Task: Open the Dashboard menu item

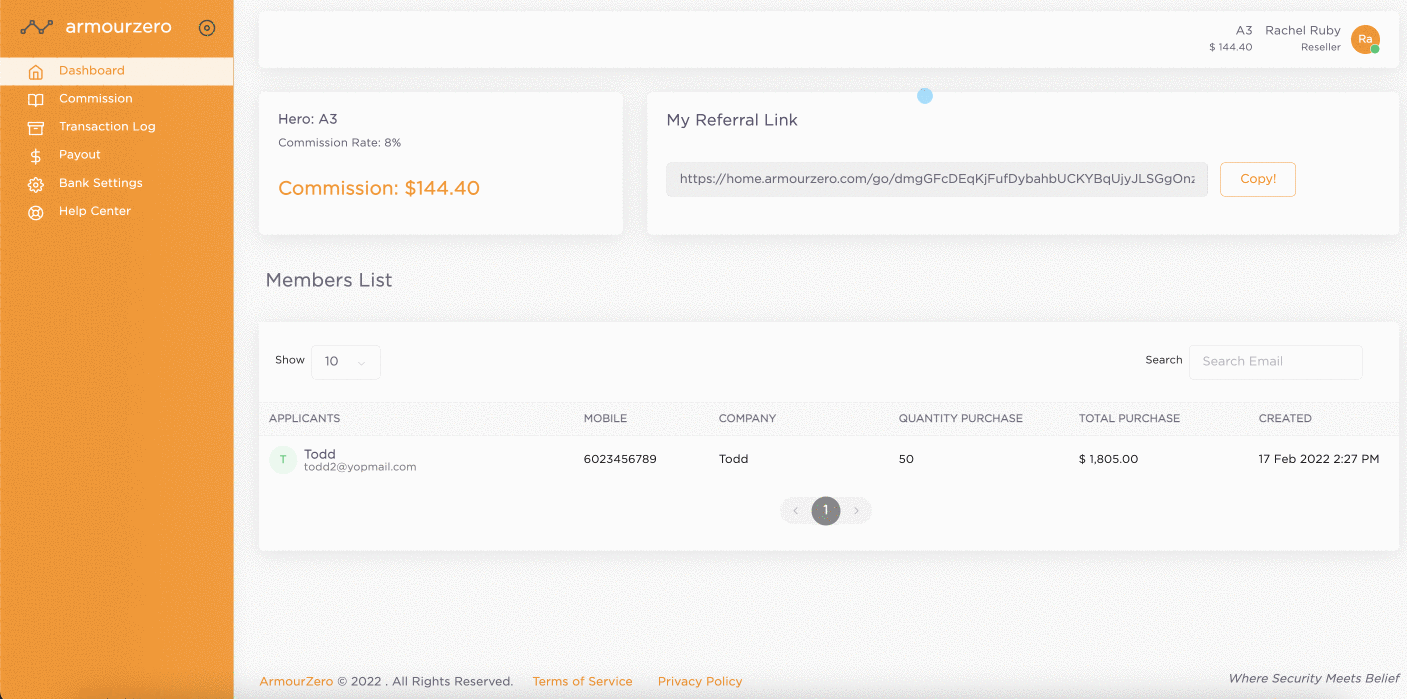Action: [x=117, y=71]
